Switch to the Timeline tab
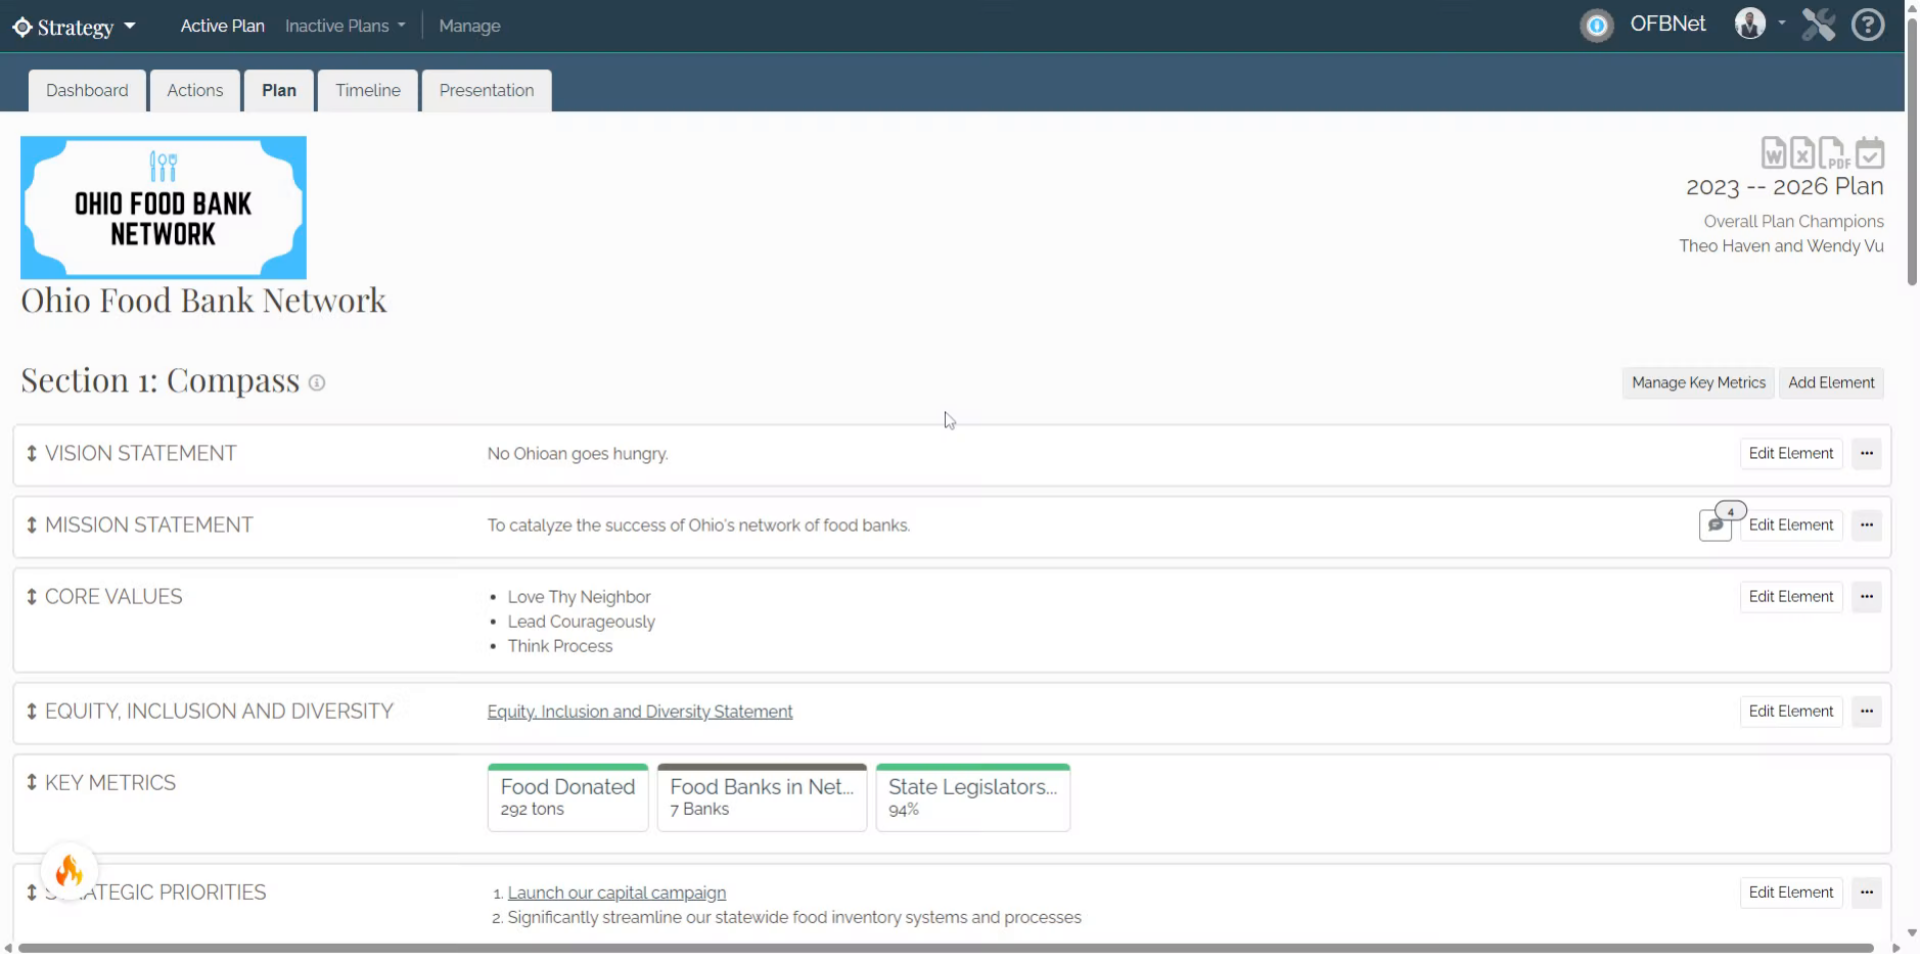This screenshot has height=954, width=1920. [368, 90]
